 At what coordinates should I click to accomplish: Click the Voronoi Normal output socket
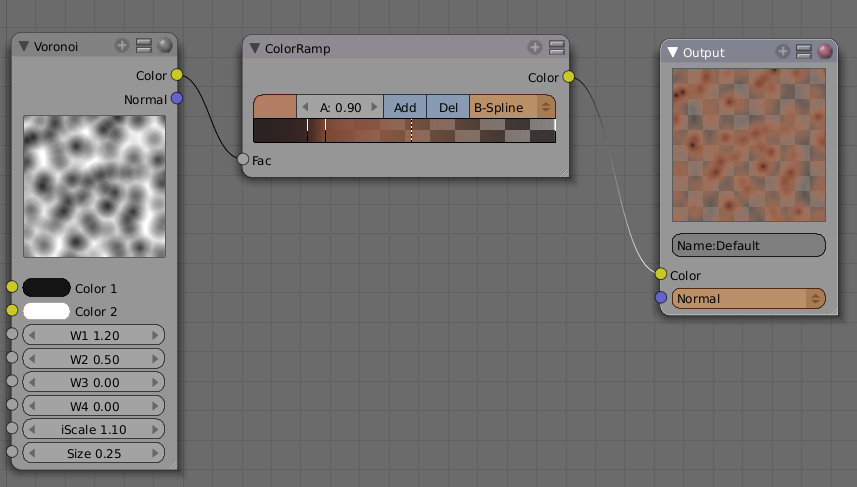(x=177, y=99)
